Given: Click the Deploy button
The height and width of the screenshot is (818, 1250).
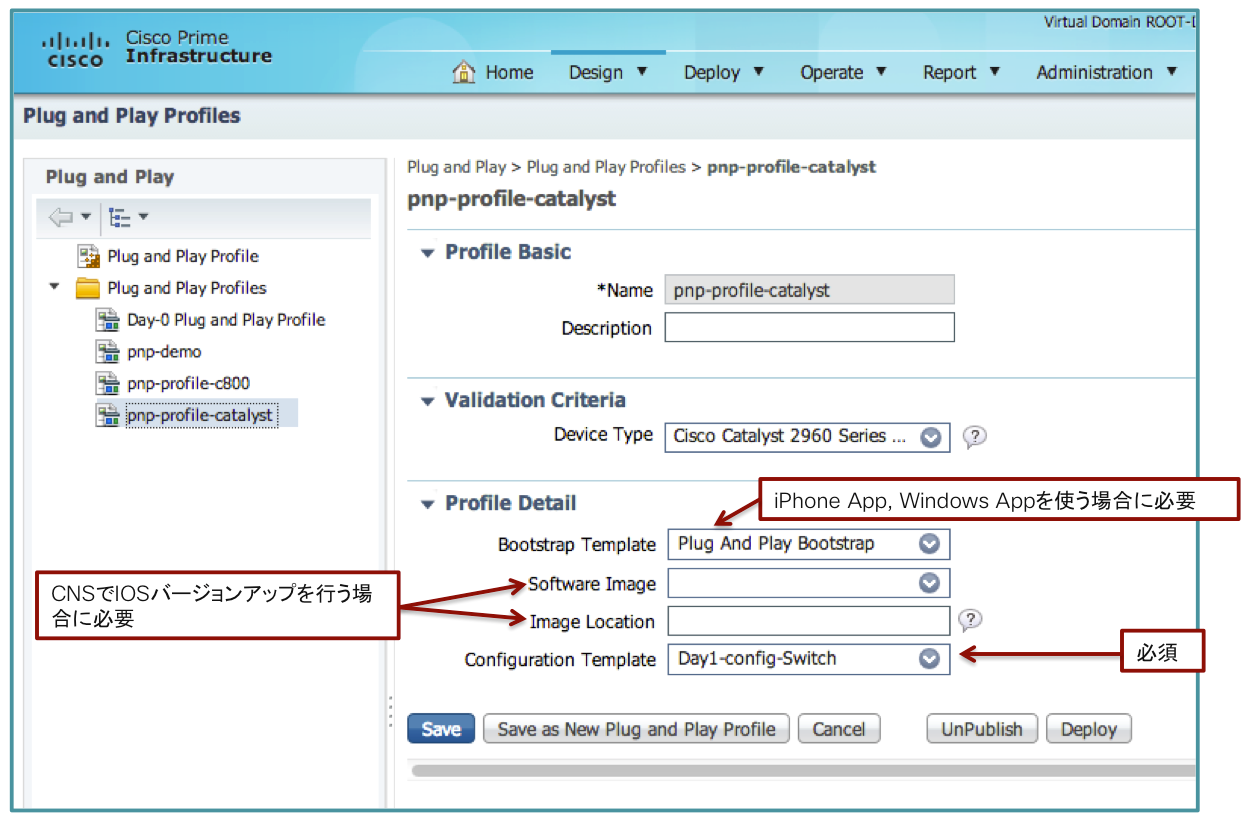Looking at the screenshot, I should [x=1088, y=729].
